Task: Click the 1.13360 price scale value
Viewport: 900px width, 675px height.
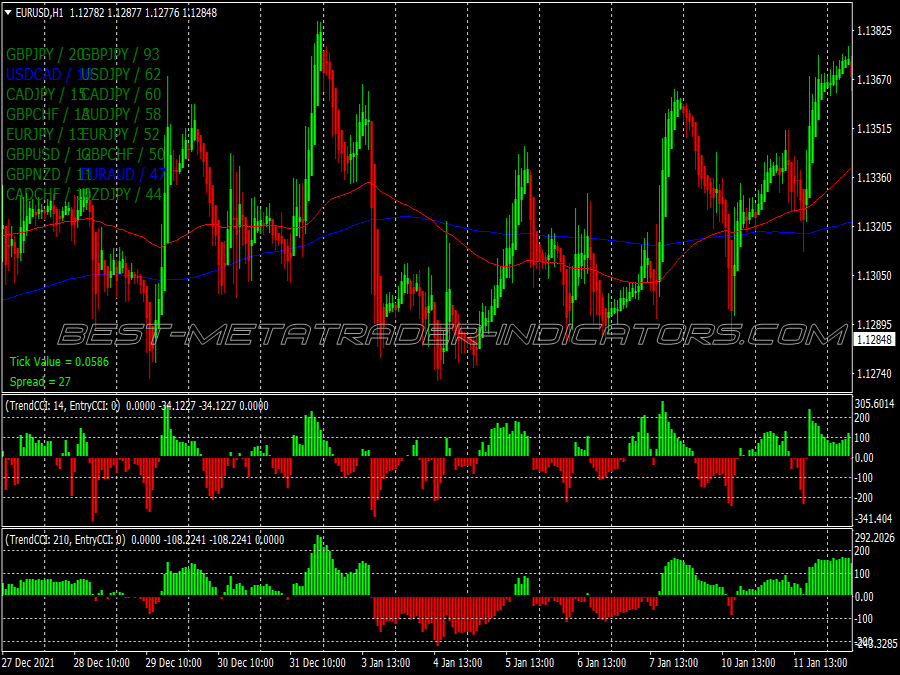Action: point(874,178)
